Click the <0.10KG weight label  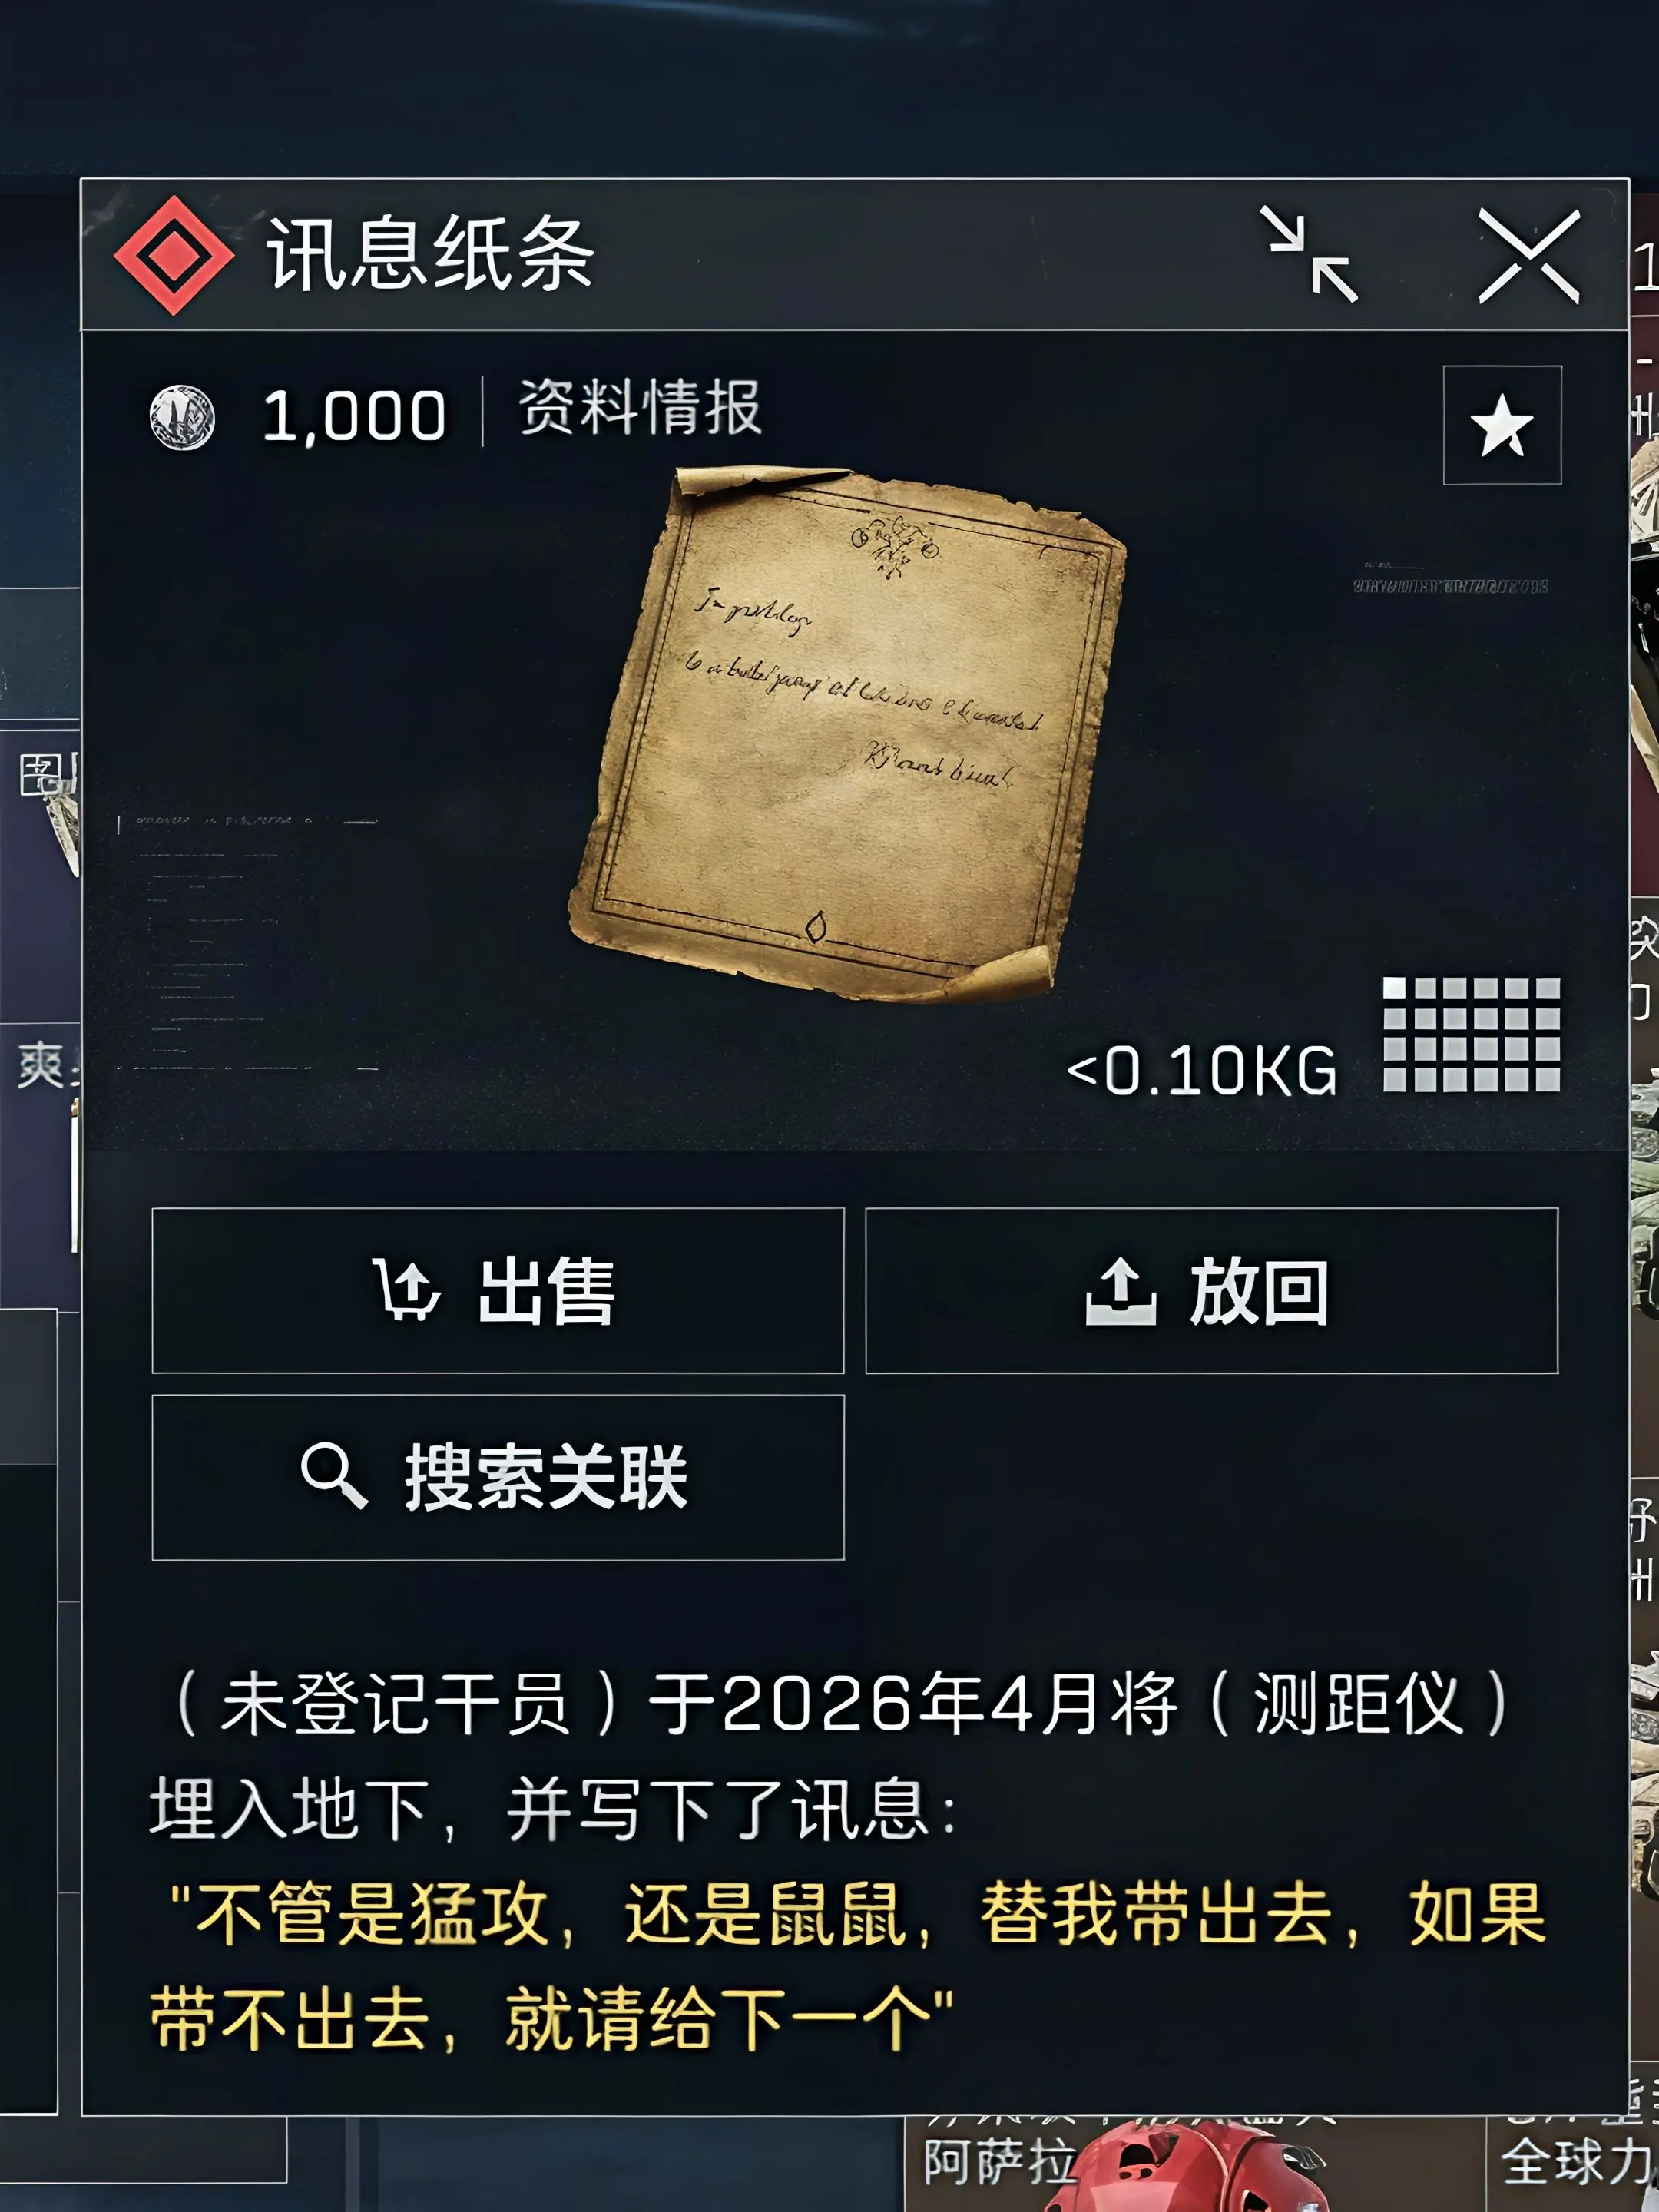tap(1201, 1071)
